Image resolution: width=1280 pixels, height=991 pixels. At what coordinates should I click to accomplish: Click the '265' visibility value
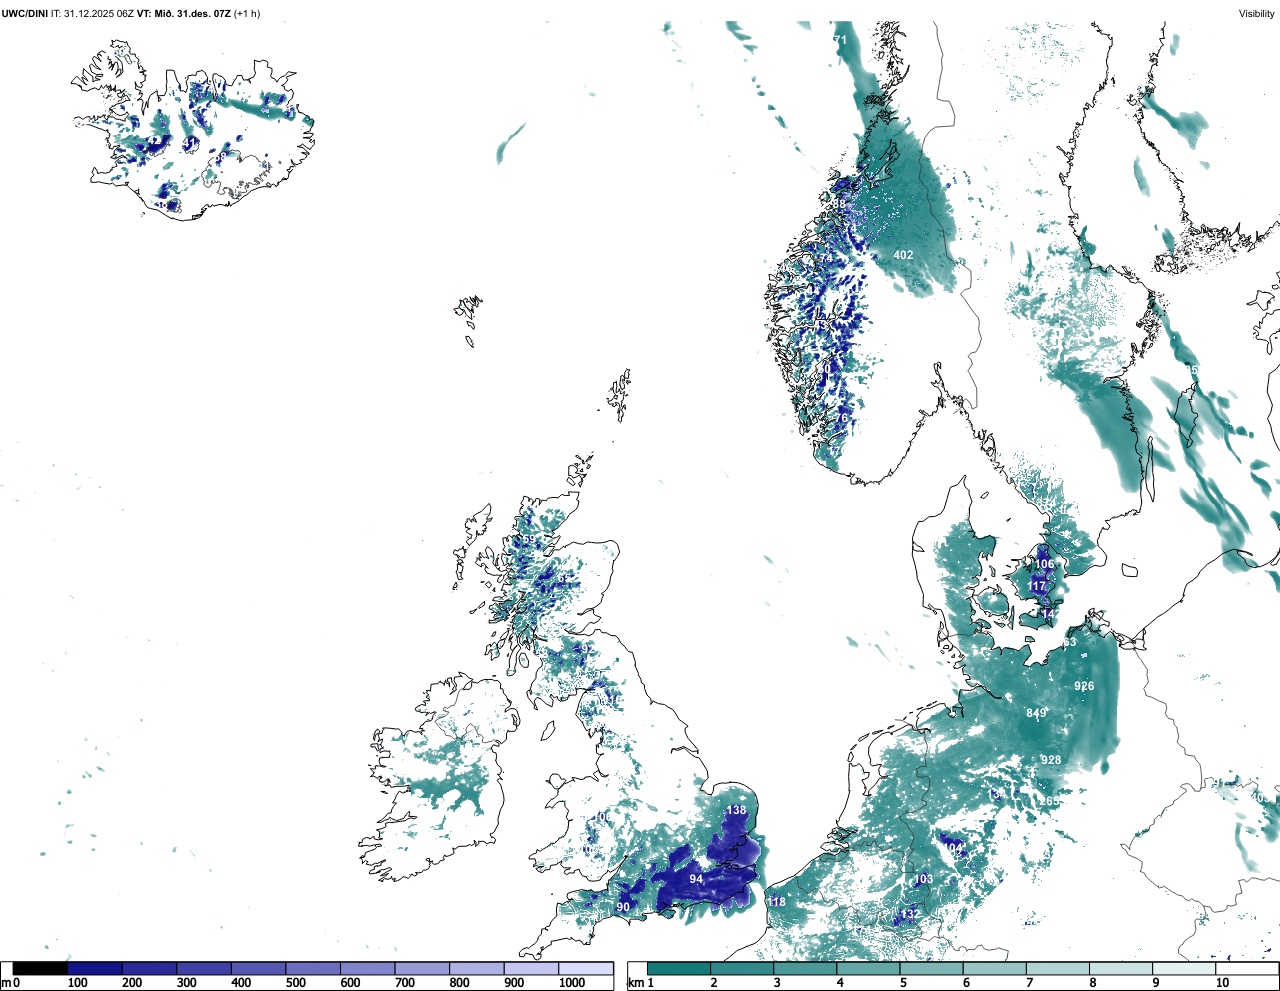[1049, 801]
